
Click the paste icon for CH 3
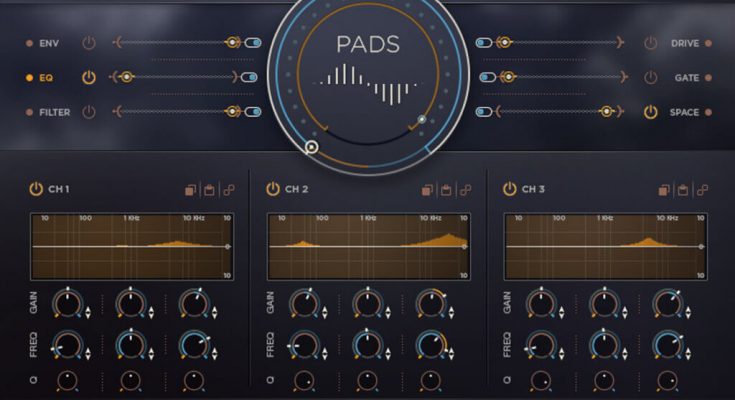pyautogui.click(x=683, y=190)
